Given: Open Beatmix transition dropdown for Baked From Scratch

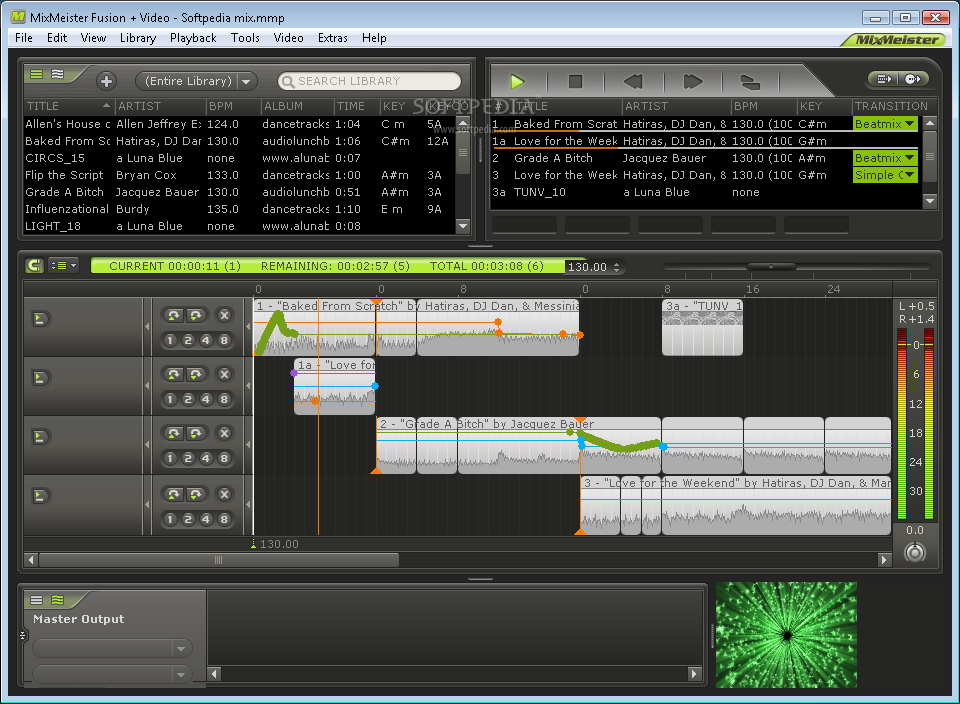Looking at the screenshot, I should (885, 124).
